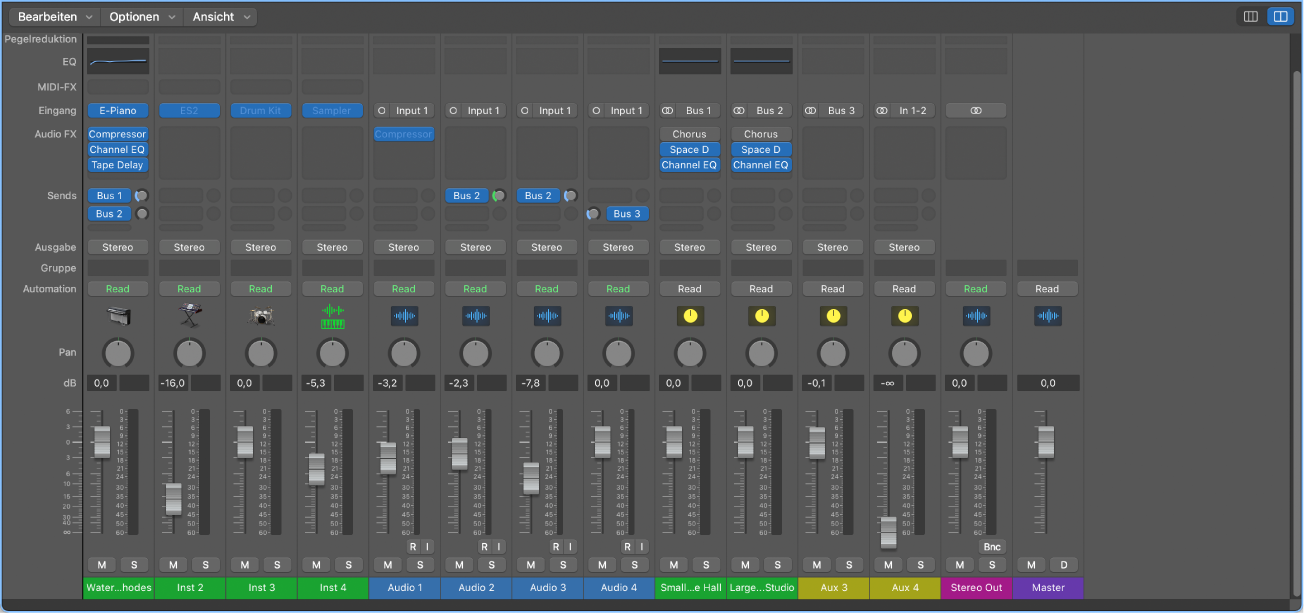Open the Read automation mode selector on Inst 2

tap(189, 288)
